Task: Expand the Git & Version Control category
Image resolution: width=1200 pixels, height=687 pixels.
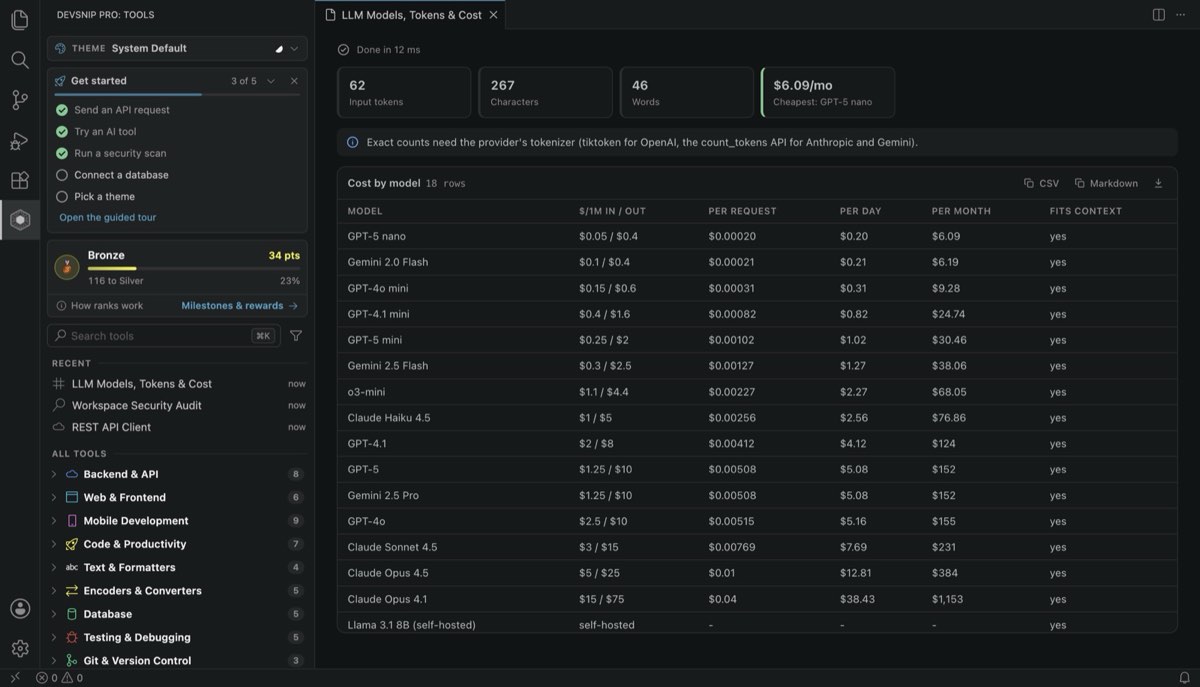Action: [x=177, y=660]
